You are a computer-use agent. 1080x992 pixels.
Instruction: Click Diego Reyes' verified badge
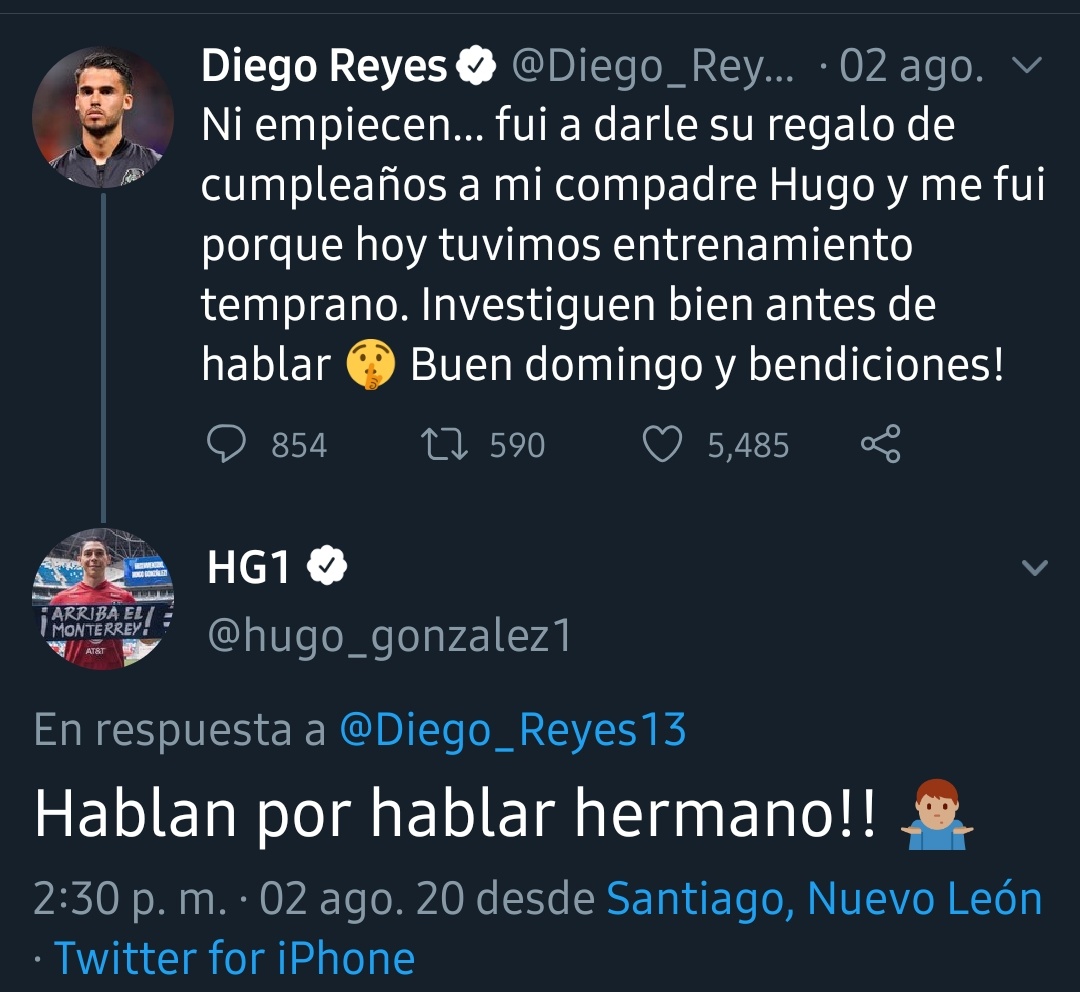click(476, 67)
